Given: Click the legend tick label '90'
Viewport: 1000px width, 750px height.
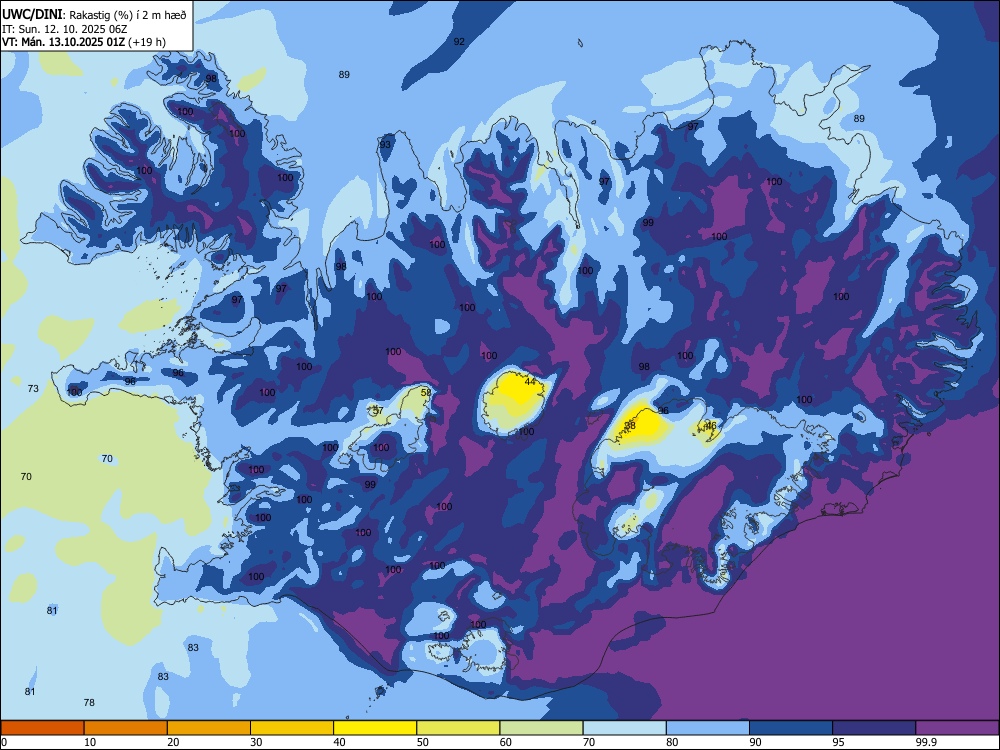Looking at the screenshot, I should click(x=756, y=742).
